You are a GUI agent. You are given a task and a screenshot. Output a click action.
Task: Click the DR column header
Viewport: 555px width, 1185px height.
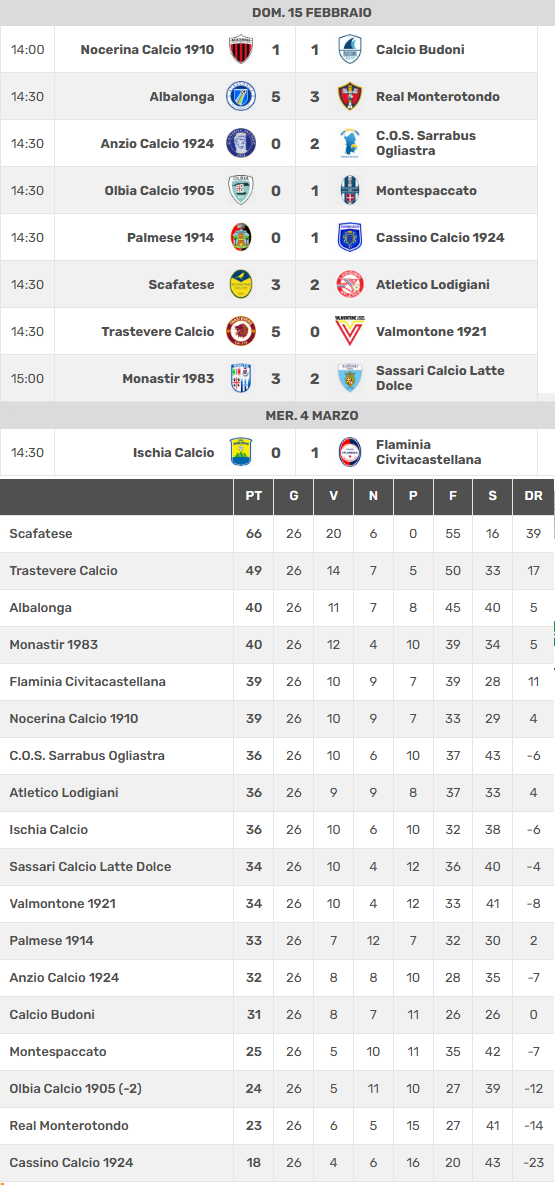(533, 497)
